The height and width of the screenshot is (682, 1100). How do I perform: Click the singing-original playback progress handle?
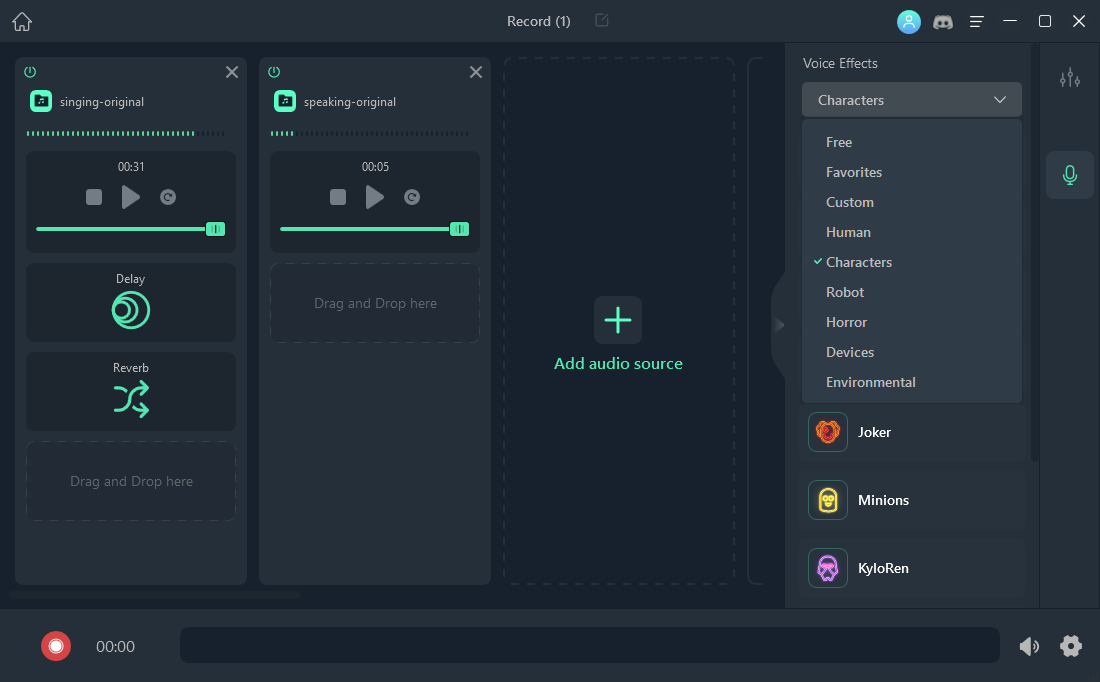pyautogui.click(x=215, y=229)
